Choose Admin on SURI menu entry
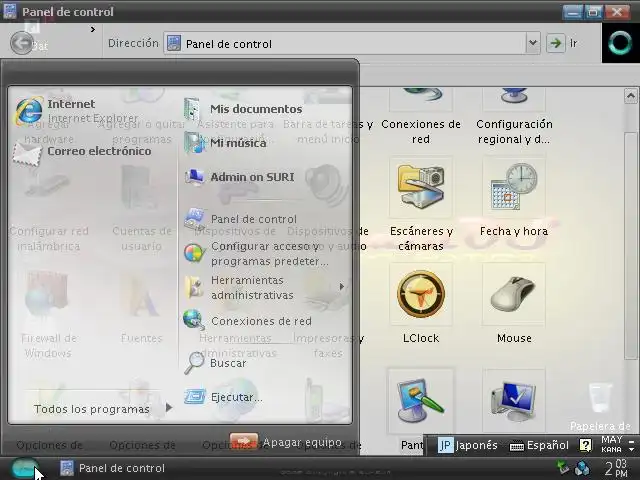The image size is (640, 480). 252,177
